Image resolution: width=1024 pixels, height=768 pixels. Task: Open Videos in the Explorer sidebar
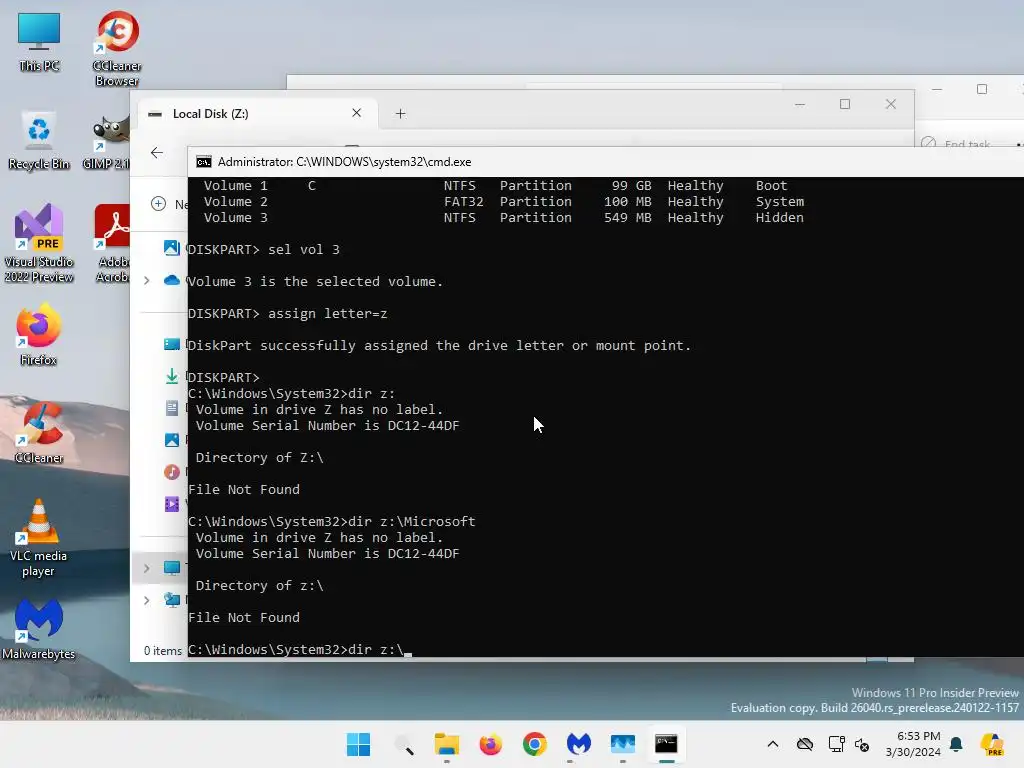172,504
